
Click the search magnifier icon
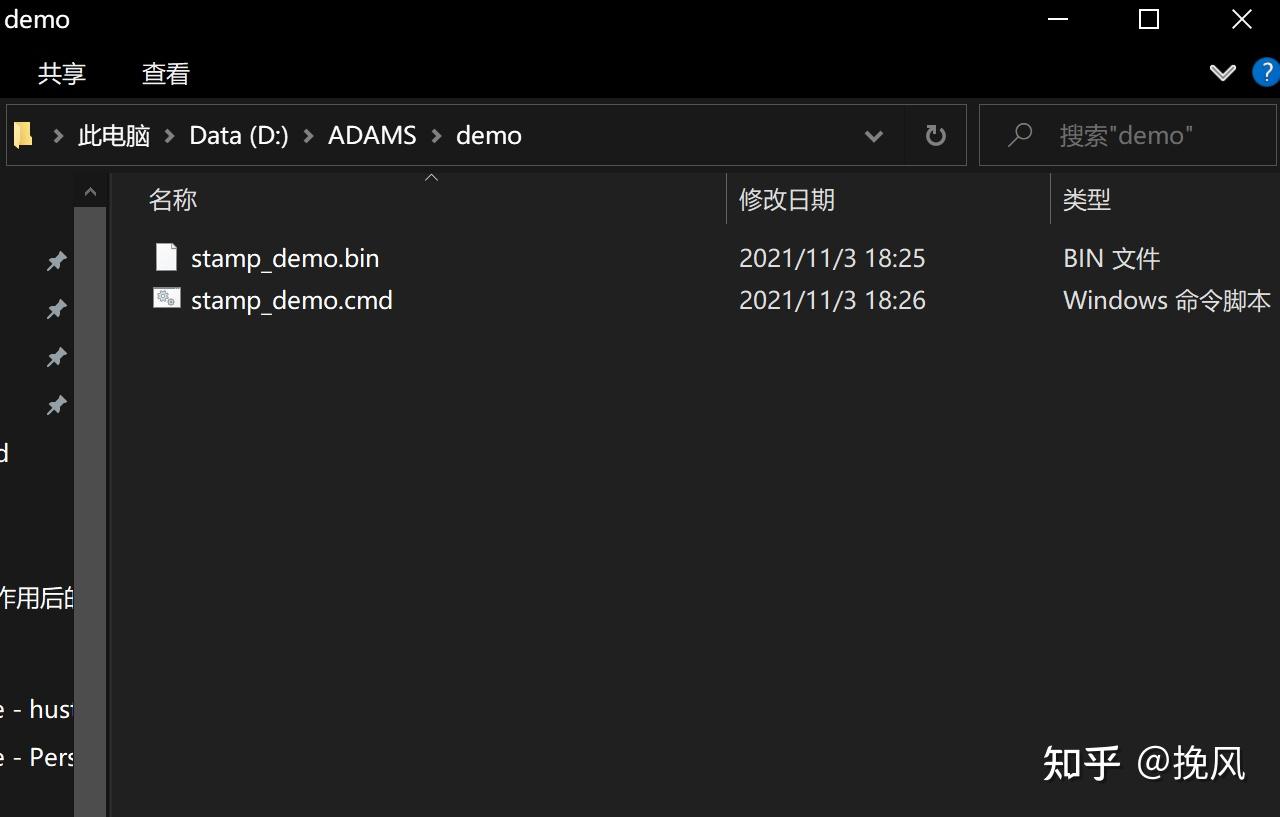[1019, 135]
